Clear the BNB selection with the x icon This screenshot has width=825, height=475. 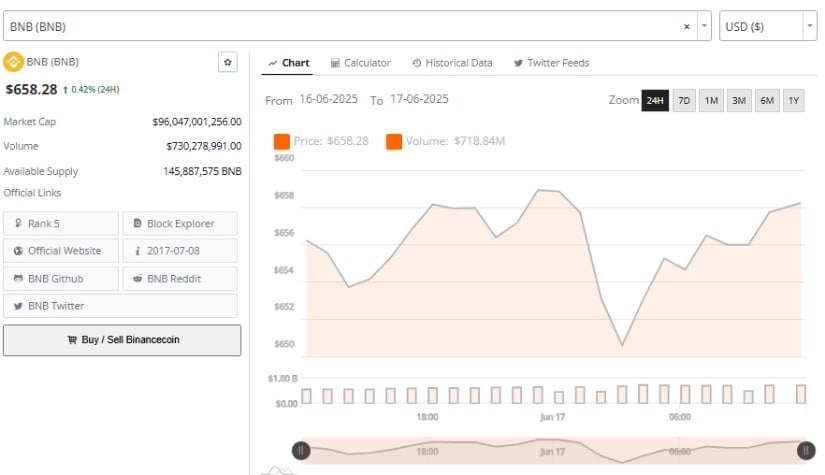point(687,26)
